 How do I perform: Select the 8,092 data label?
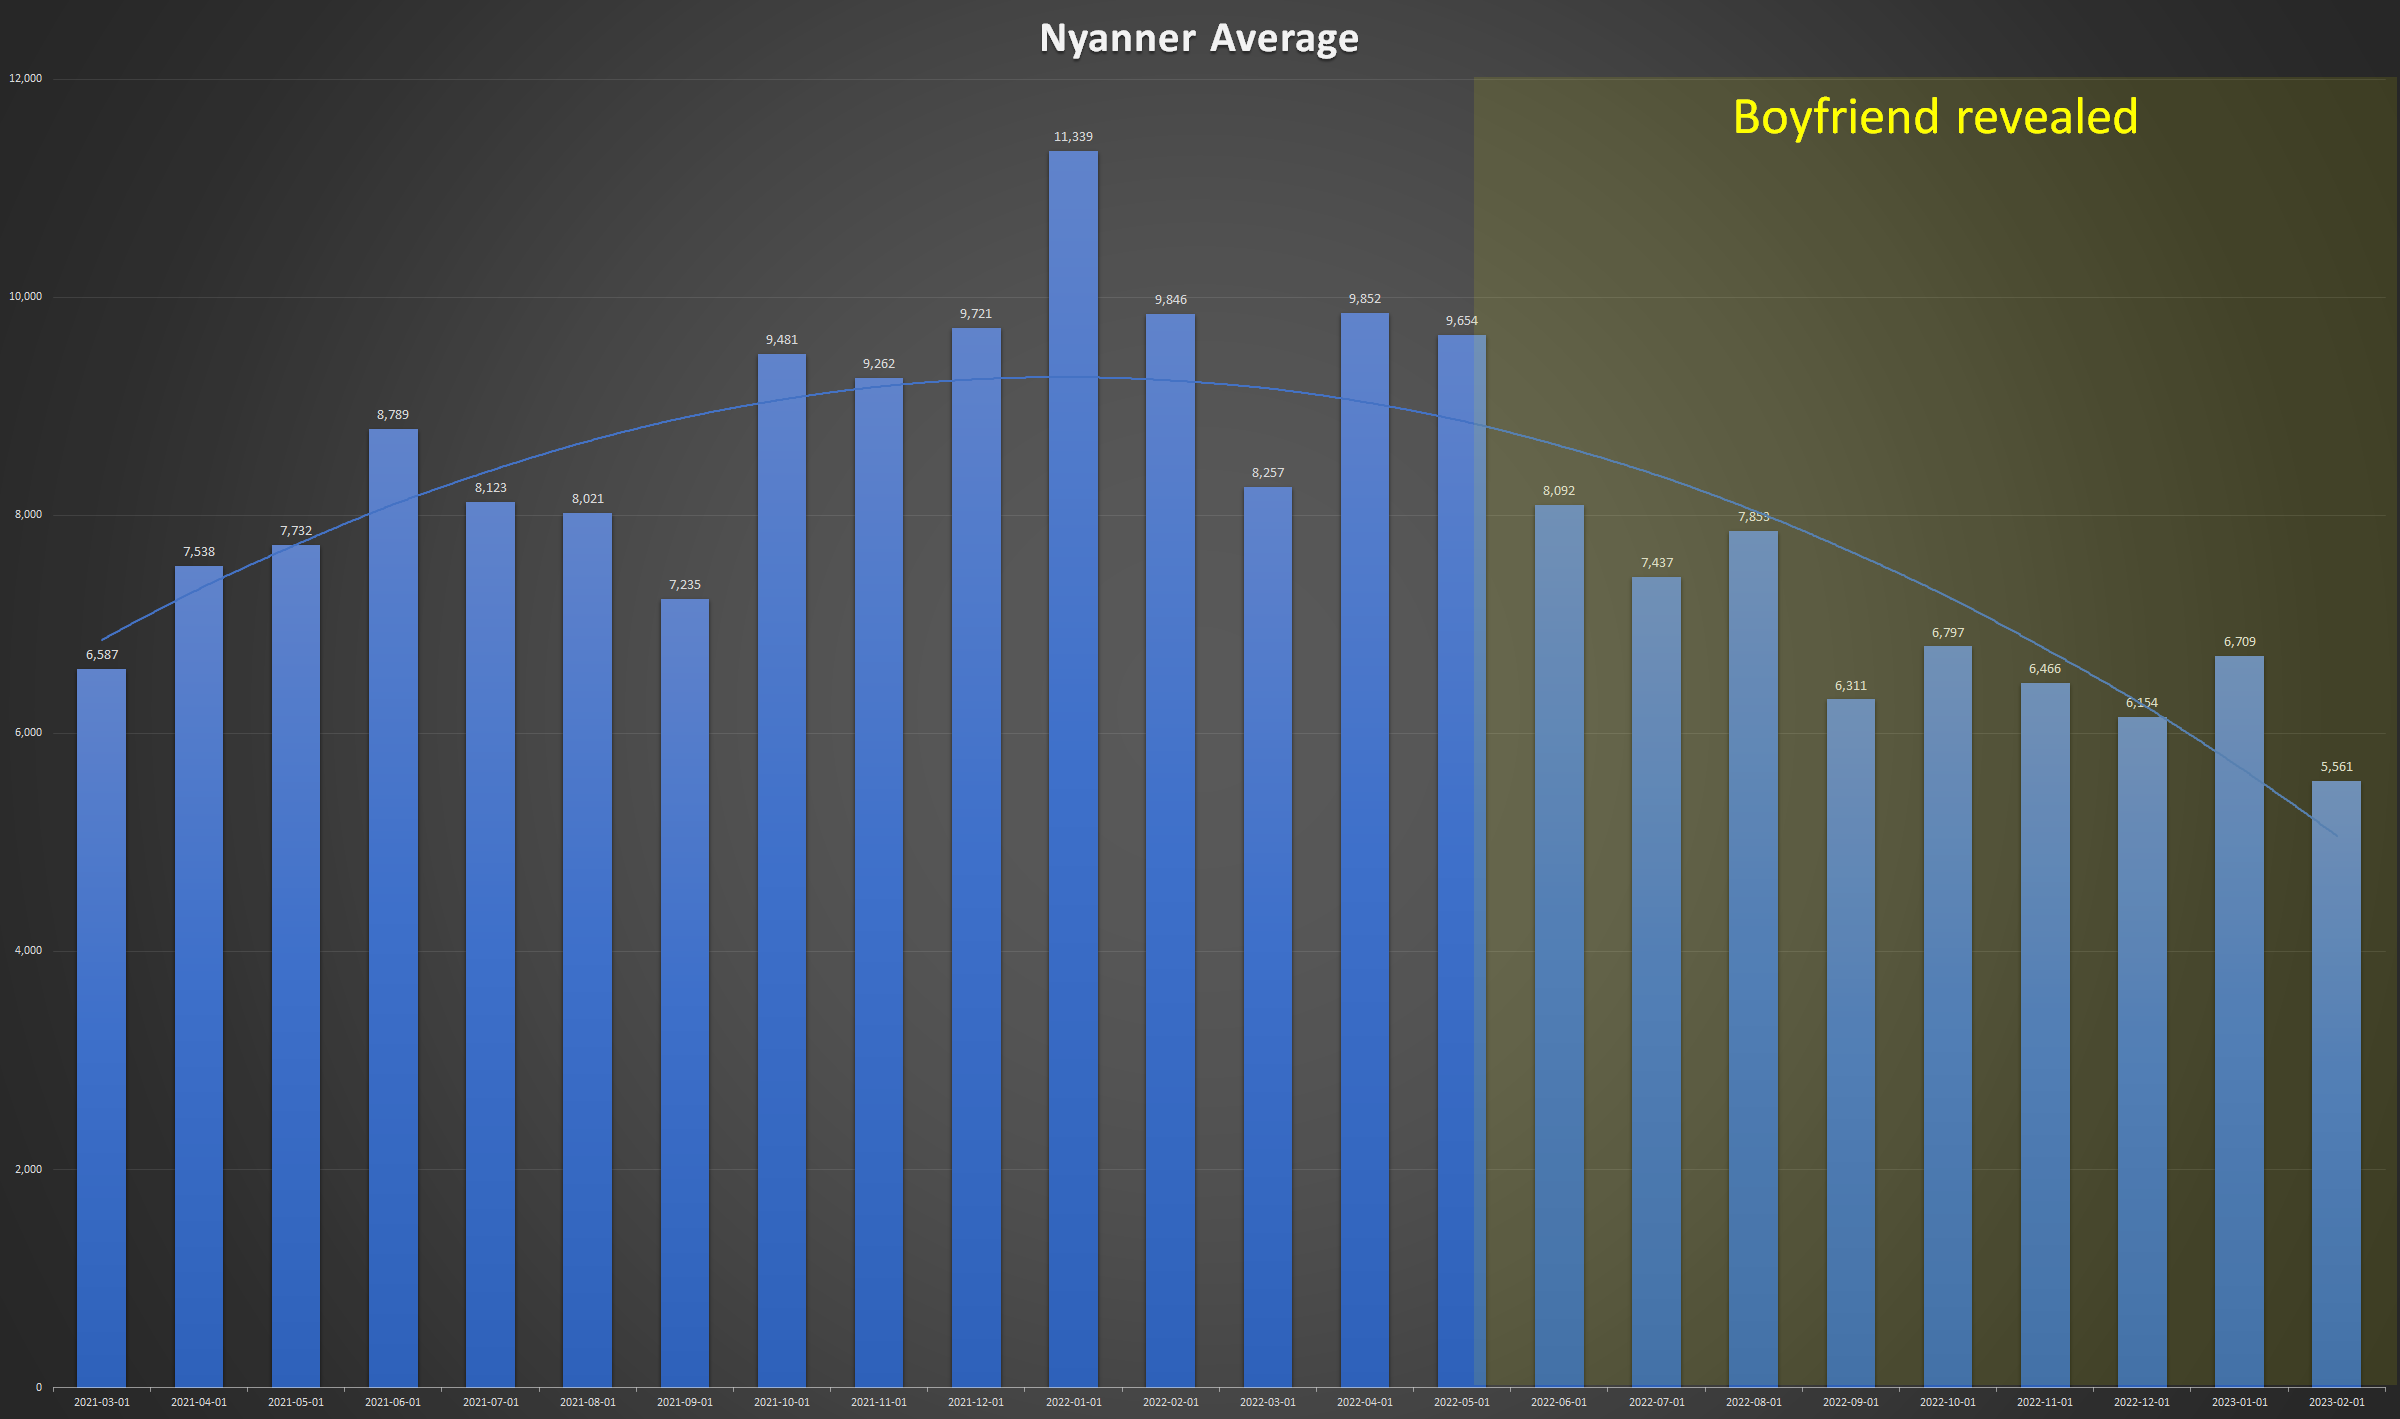(1558, 491)
